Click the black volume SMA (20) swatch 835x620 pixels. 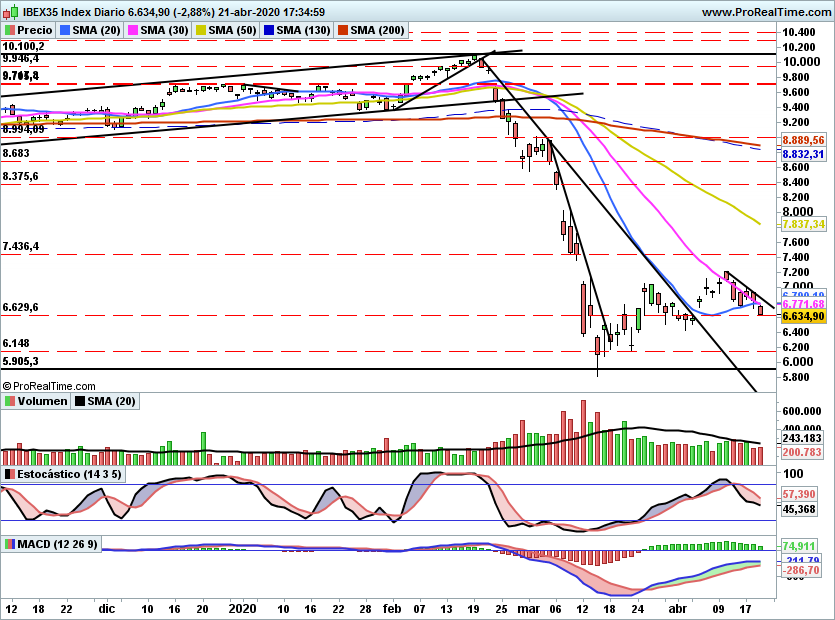(x=80, y=401)
